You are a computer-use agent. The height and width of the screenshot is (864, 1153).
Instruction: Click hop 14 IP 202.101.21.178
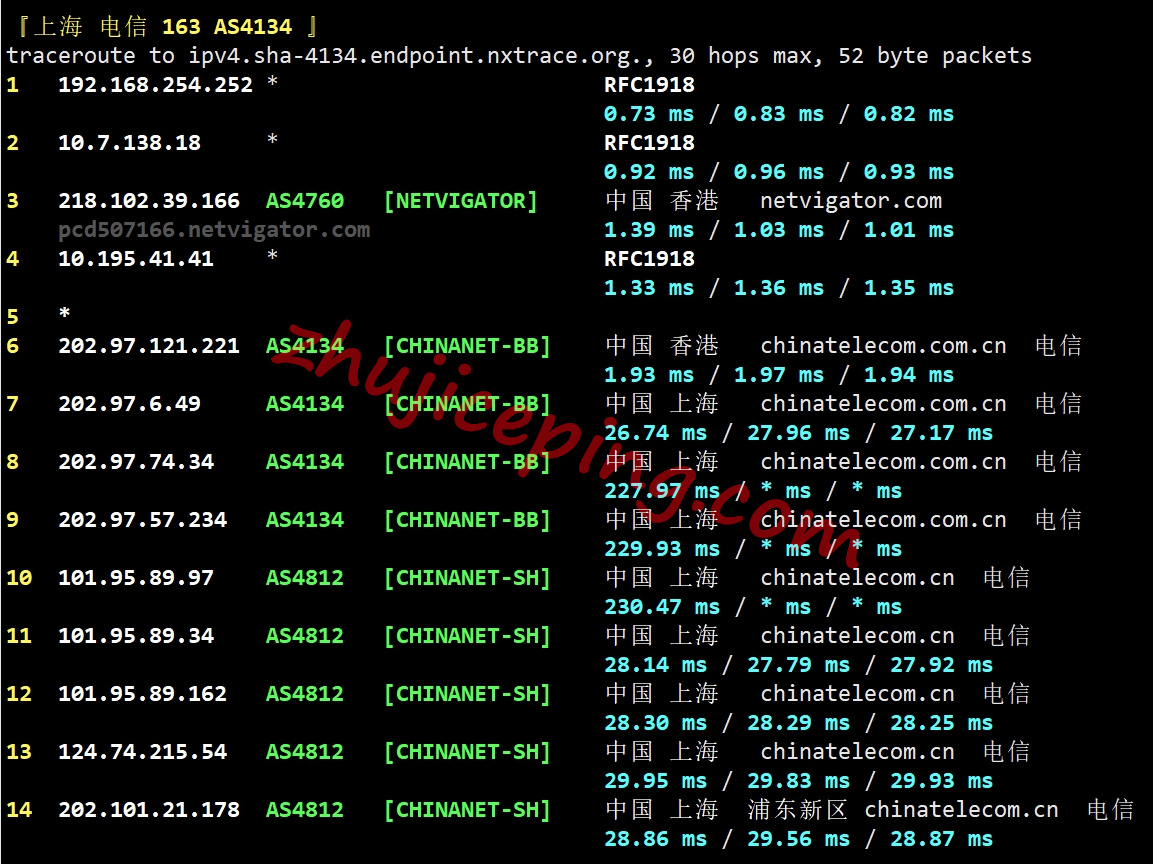149,810
